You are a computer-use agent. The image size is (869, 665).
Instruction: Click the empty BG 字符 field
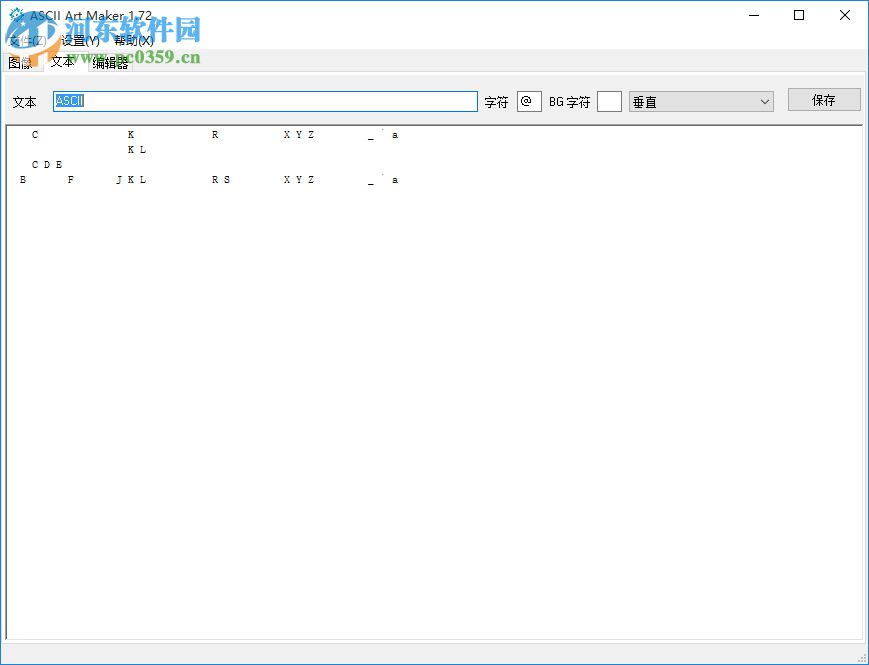[609, 101]
